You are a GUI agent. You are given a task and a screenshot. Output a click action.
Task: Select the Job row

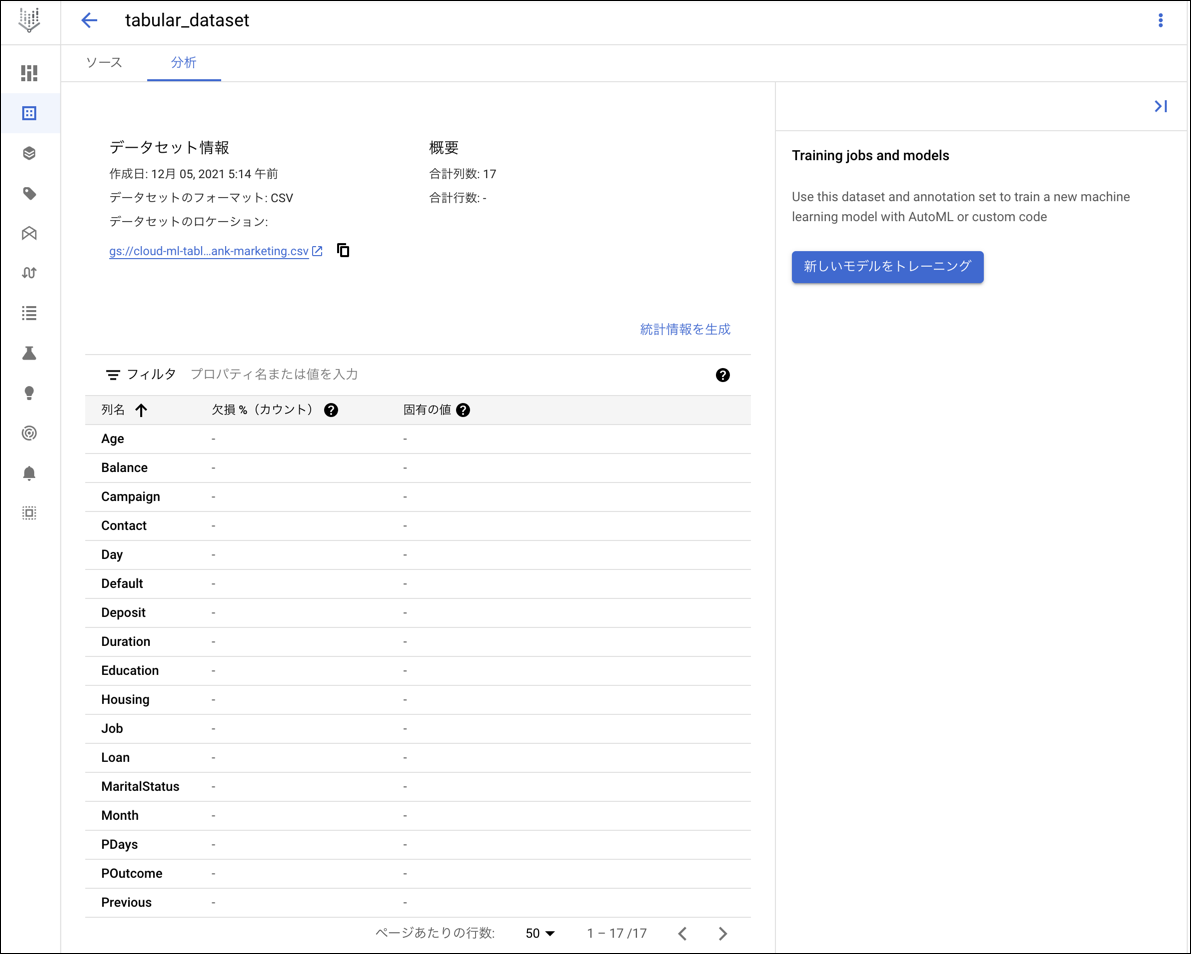tap(418, 728)
